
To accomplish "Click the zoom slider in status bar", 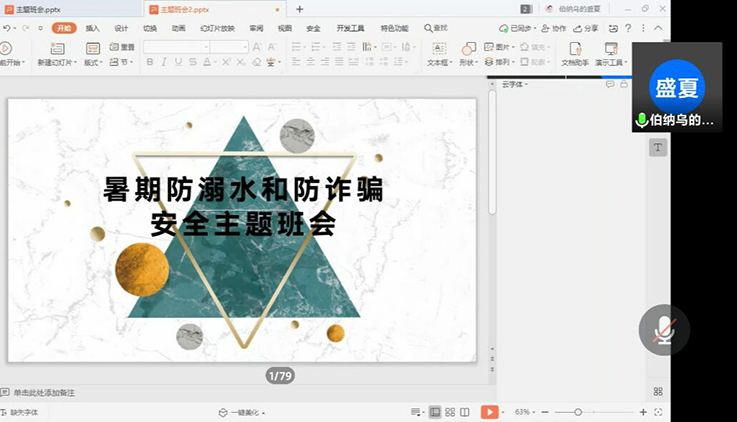I will tap(578, 412).
